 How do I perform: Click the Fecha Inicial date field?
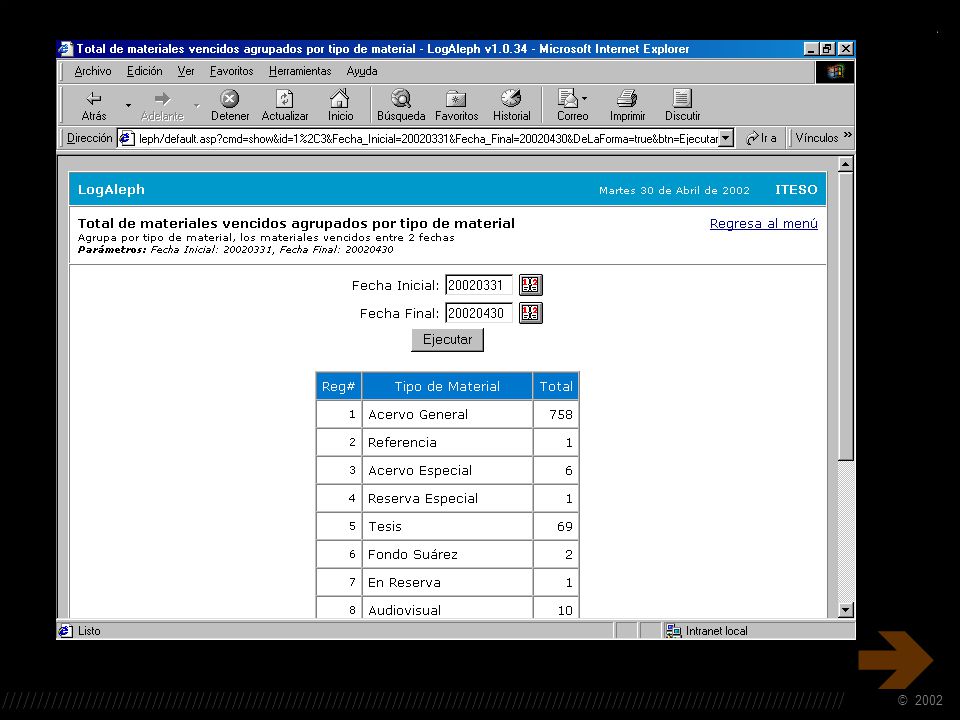[x=478, y=285]
